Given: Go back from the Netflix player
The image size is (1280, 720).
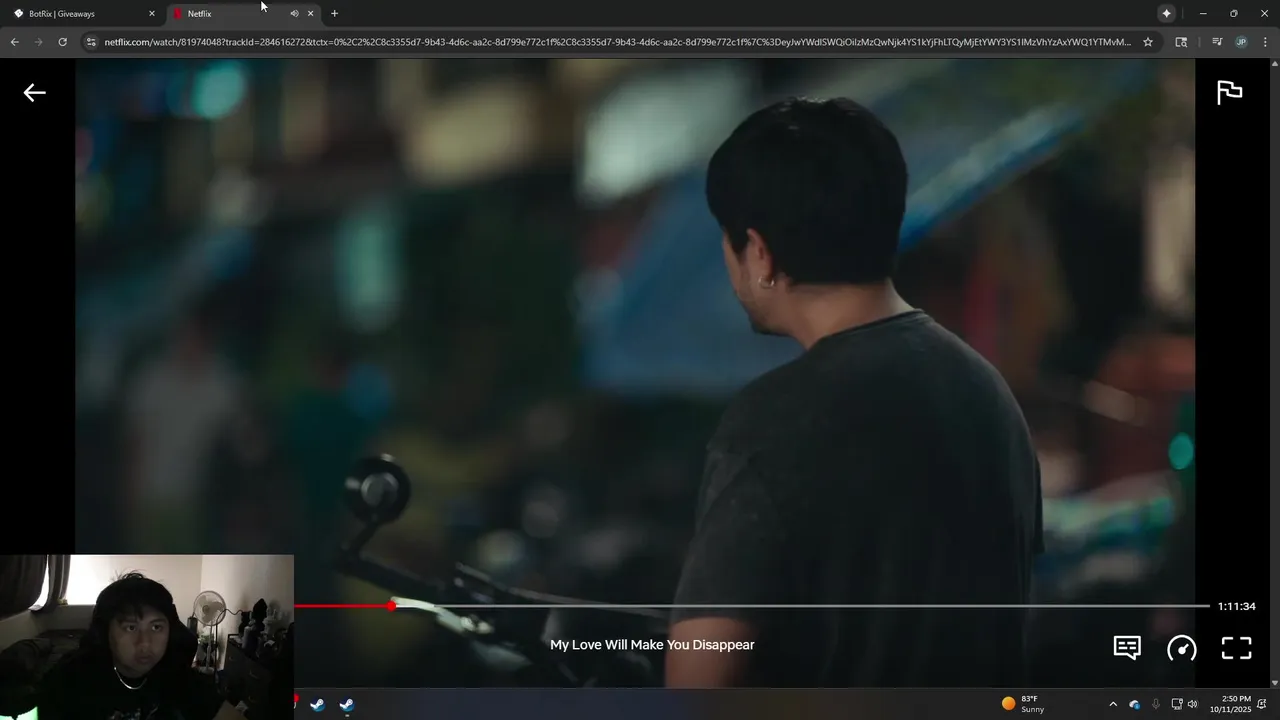Looking at the screenshot, I should coord(35,93).
